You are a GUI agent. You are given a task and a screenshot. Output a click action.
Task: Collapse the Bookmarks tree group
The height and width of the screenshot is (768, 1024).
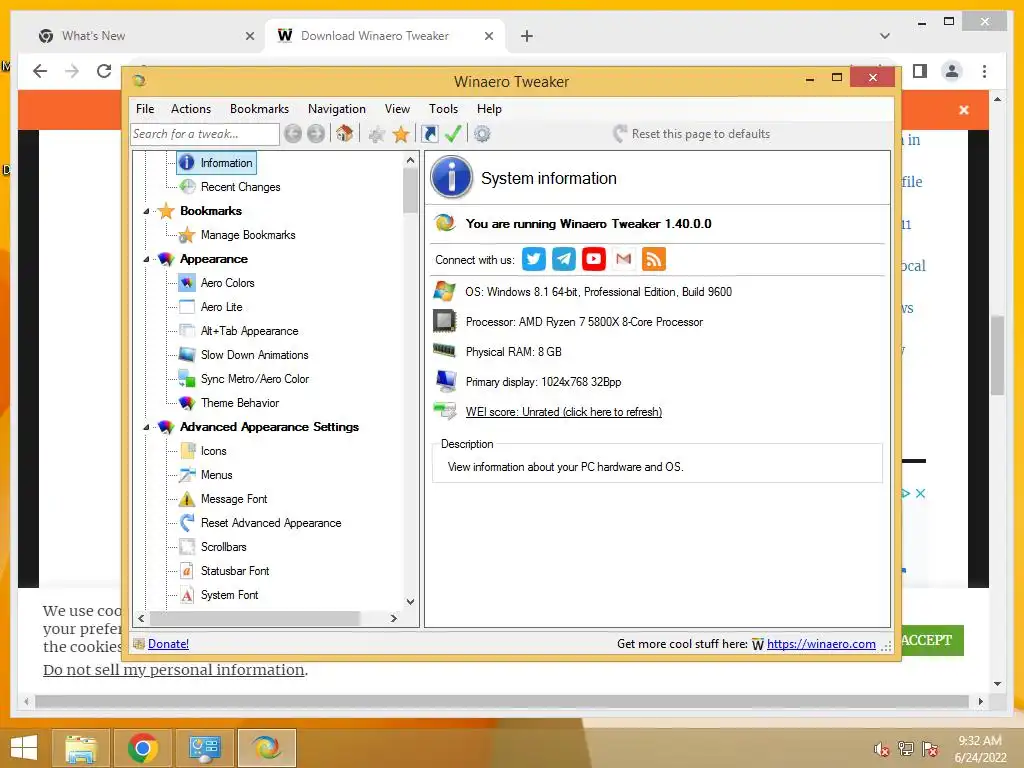click(x=146, y=212)
